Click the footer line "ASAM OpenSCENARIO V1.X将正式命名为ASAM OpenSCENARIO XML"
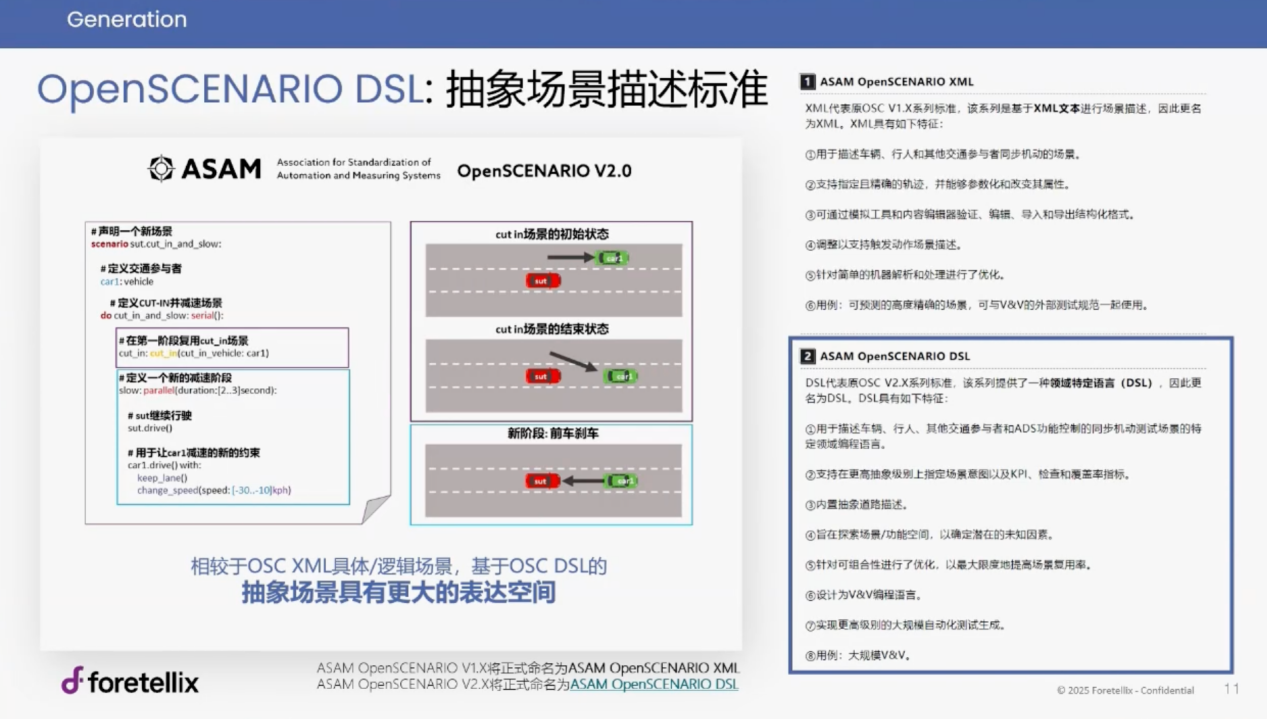 pyautogui.click(x=528, y=668)
